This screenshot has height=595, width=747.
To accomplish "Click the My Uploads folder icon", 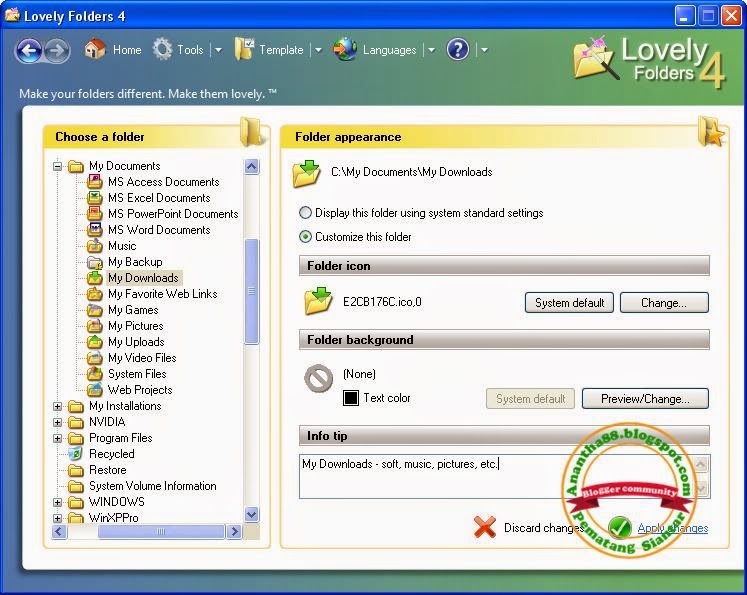I will coord(95,342).
